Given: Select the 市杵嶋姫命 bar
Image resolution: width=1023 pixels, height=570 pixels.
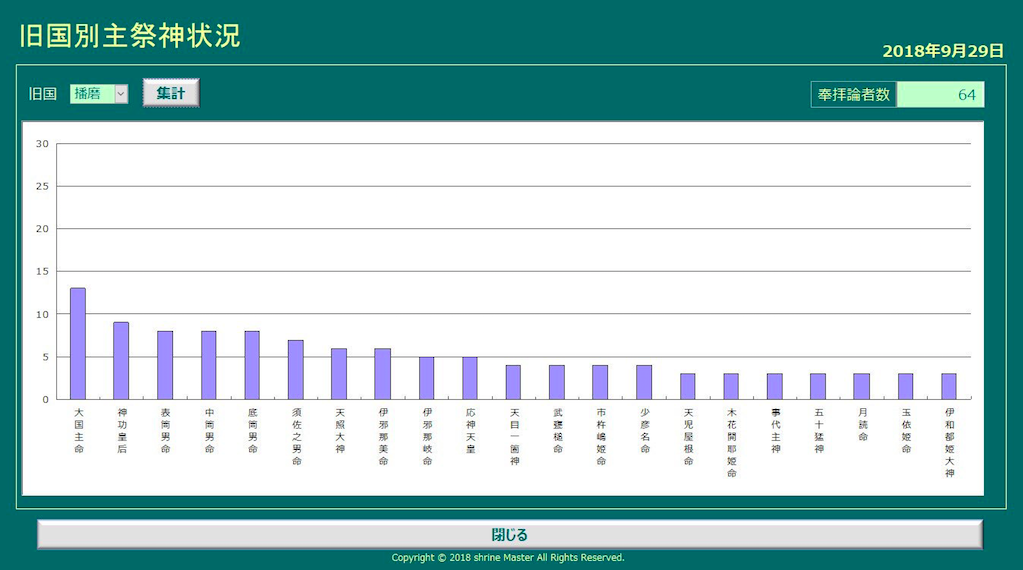Looking at the screenshot, I should click(600, 382).
